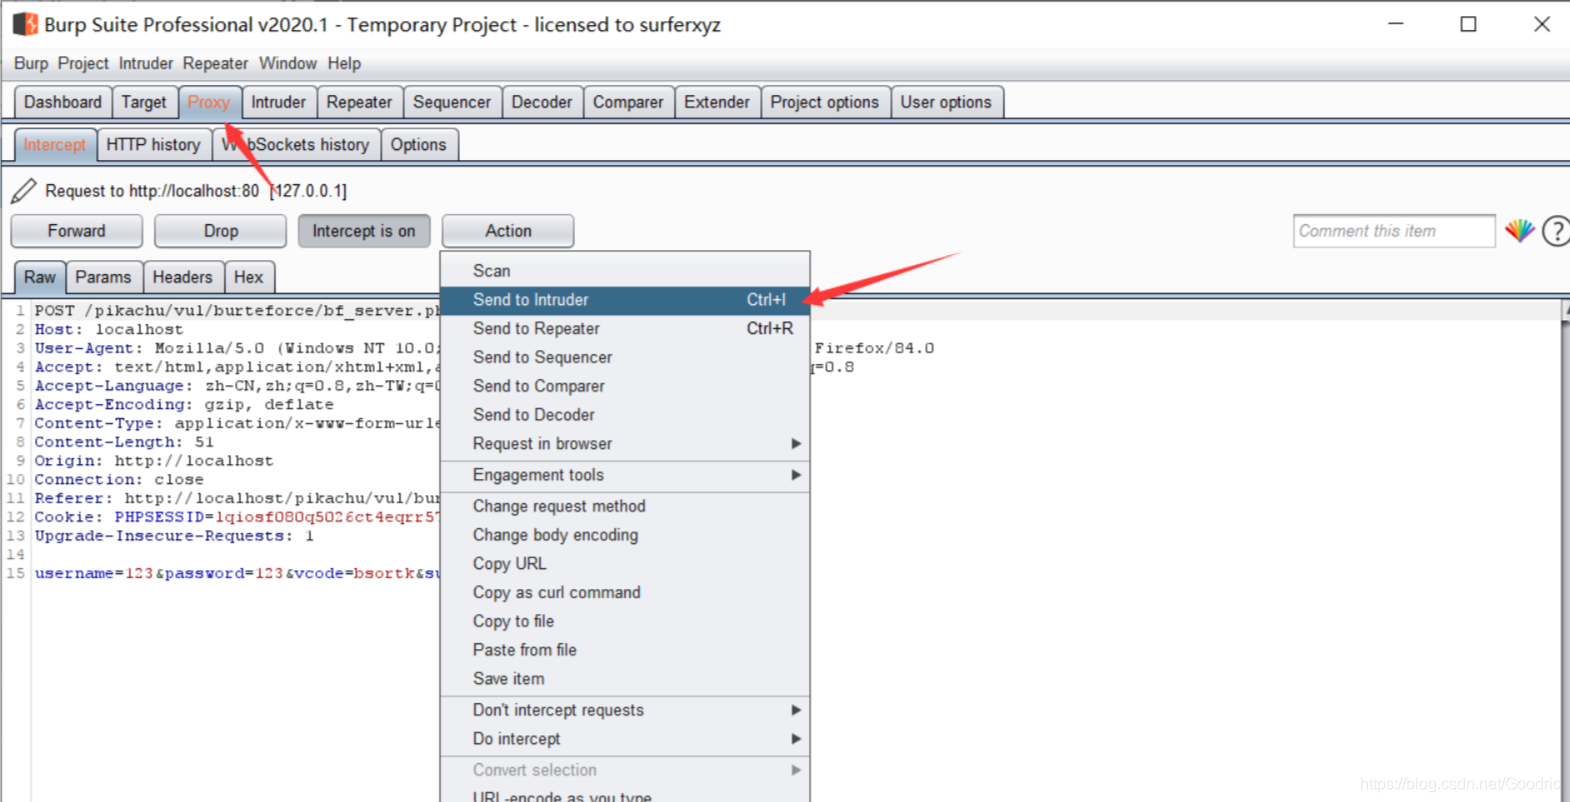Switch to the Dashboard tab
This screenshot has height=802, width=1570.
click(x=63, y=102)
